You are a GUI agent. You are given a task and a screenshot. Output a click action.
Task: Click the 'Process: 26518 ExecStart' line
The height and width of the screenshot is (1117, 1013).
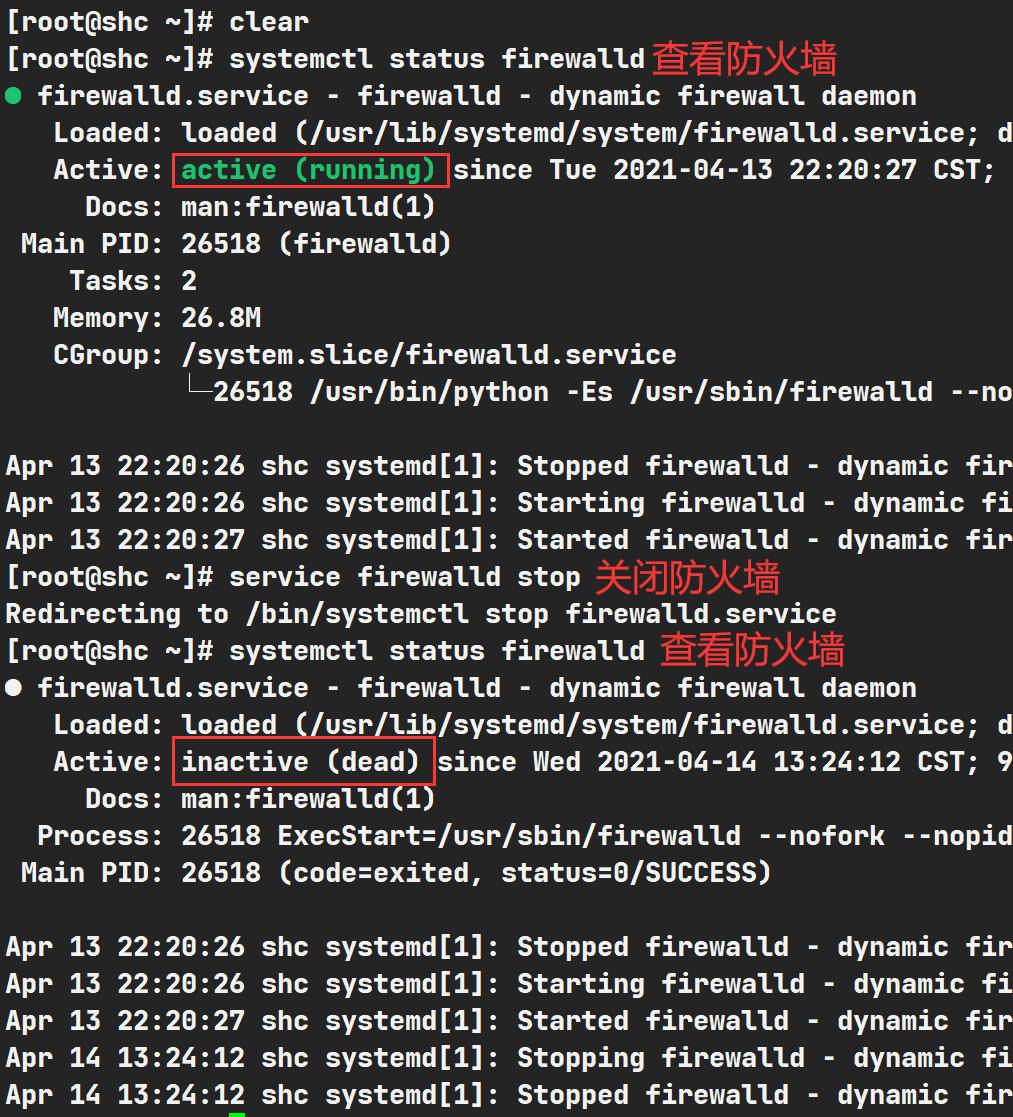524,836
